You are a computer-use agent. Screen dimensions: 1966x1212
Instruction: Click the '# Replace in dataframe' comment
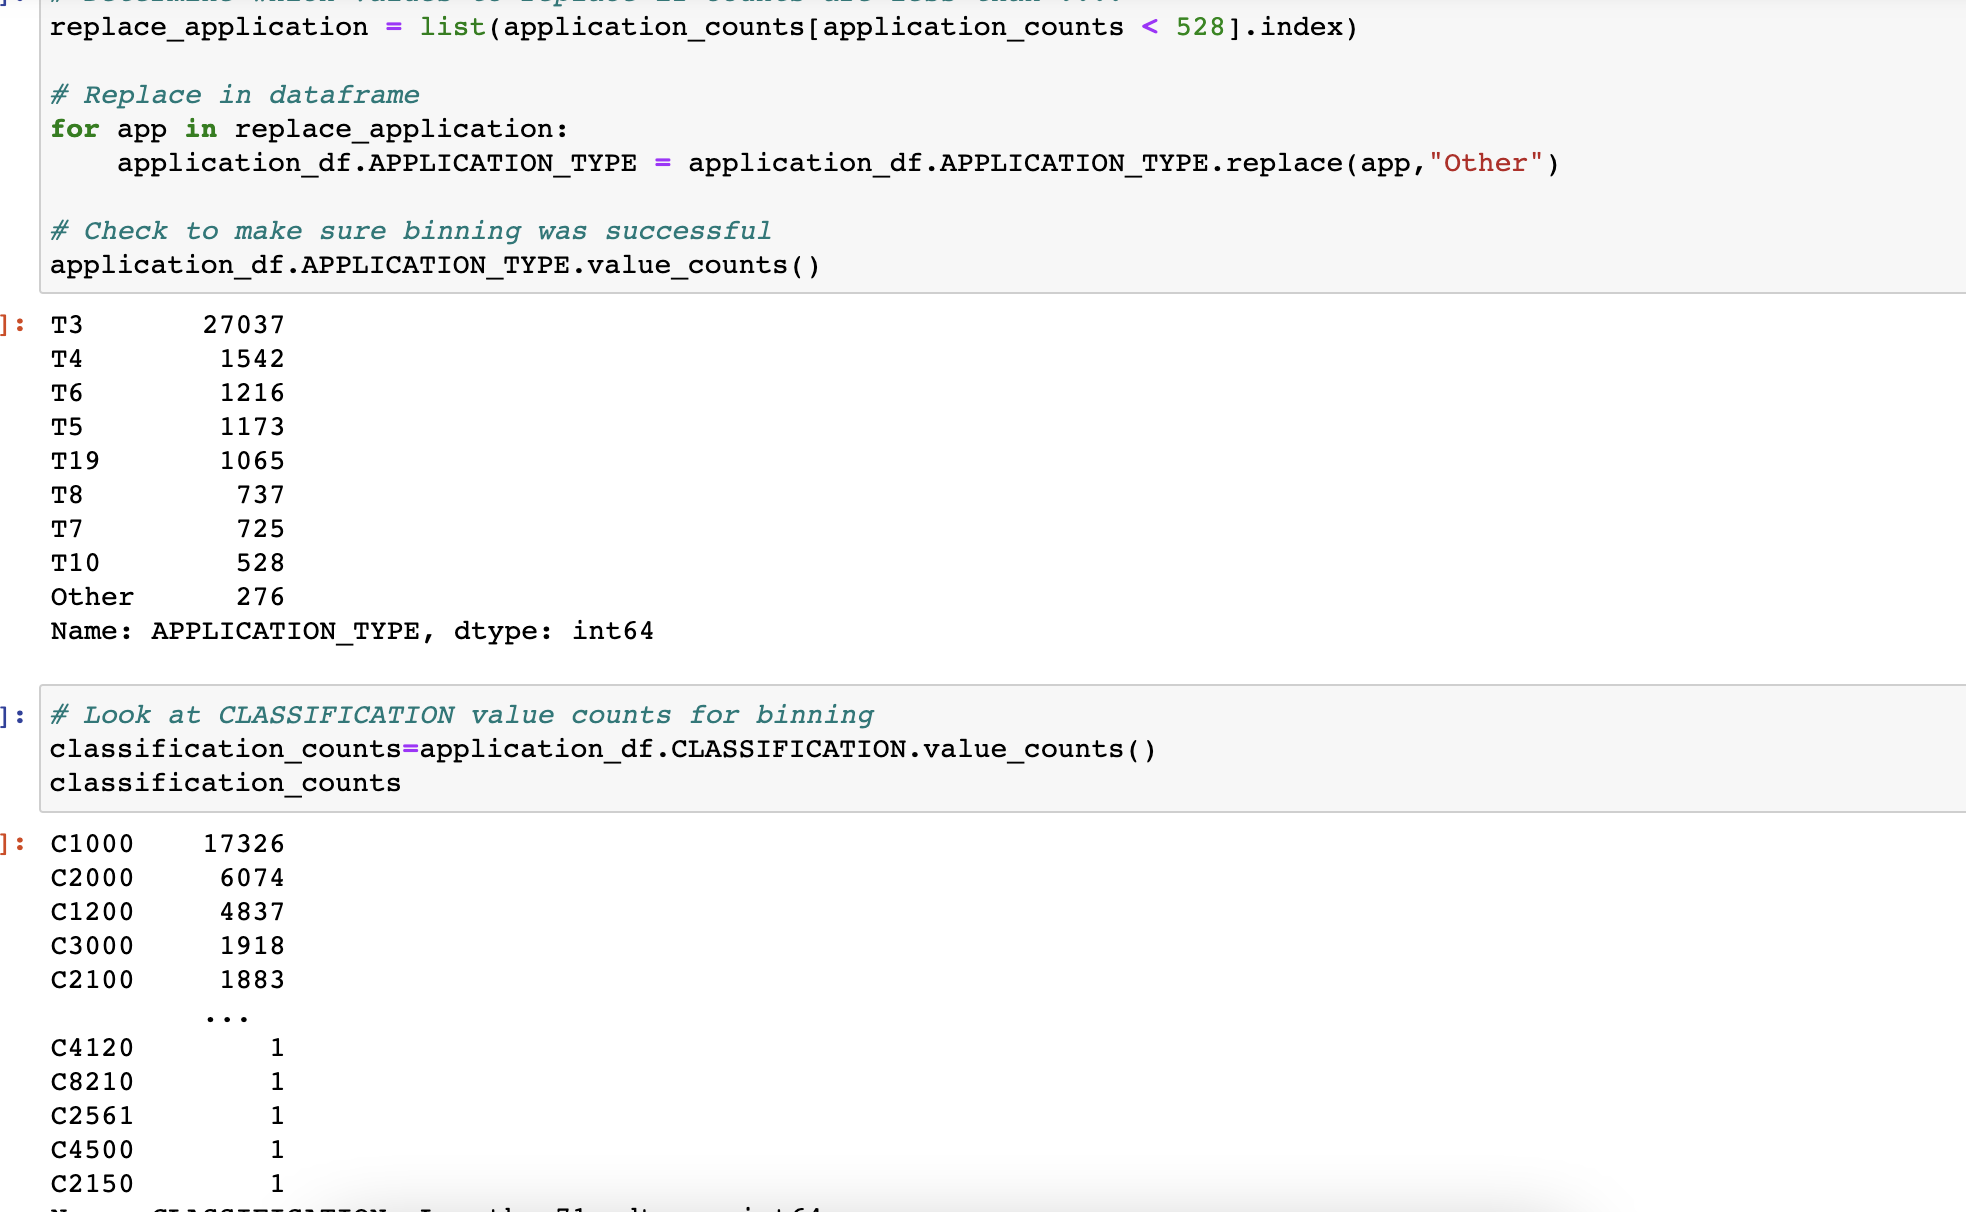235,95
